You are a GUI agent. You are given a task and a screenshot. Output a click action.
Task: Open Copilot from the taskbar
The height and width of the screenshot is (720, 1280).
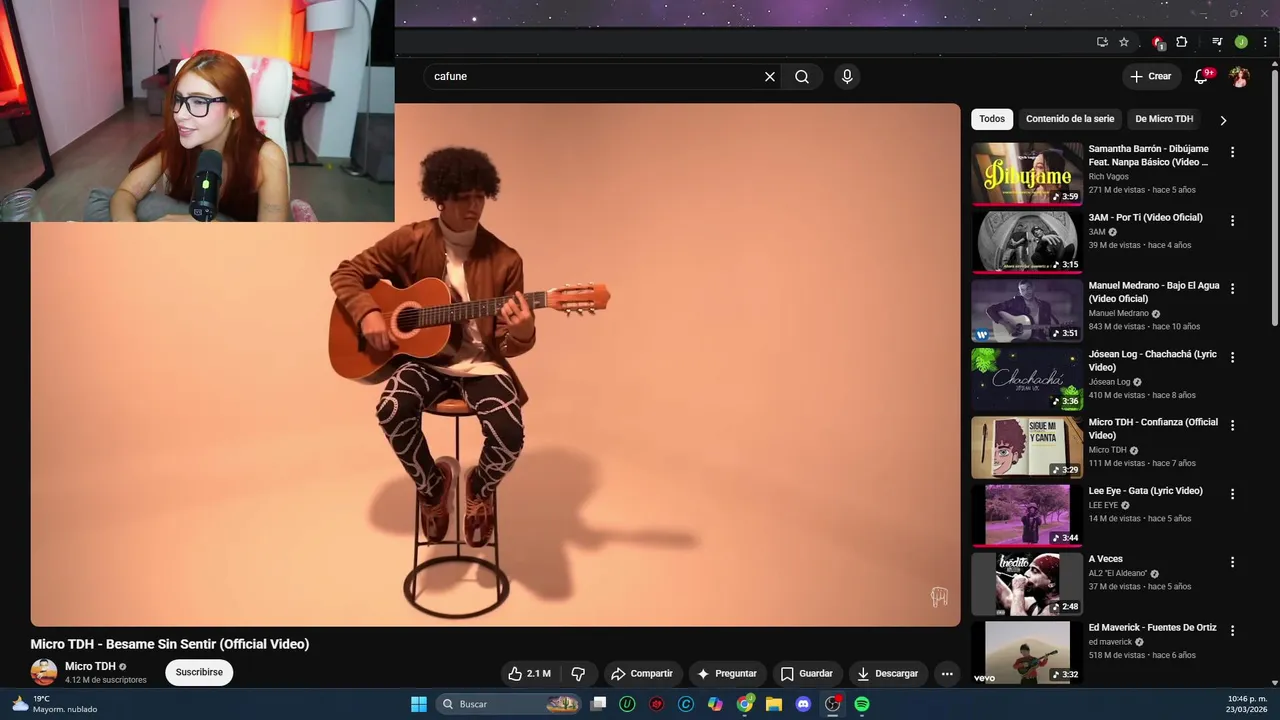pos(715,704)
